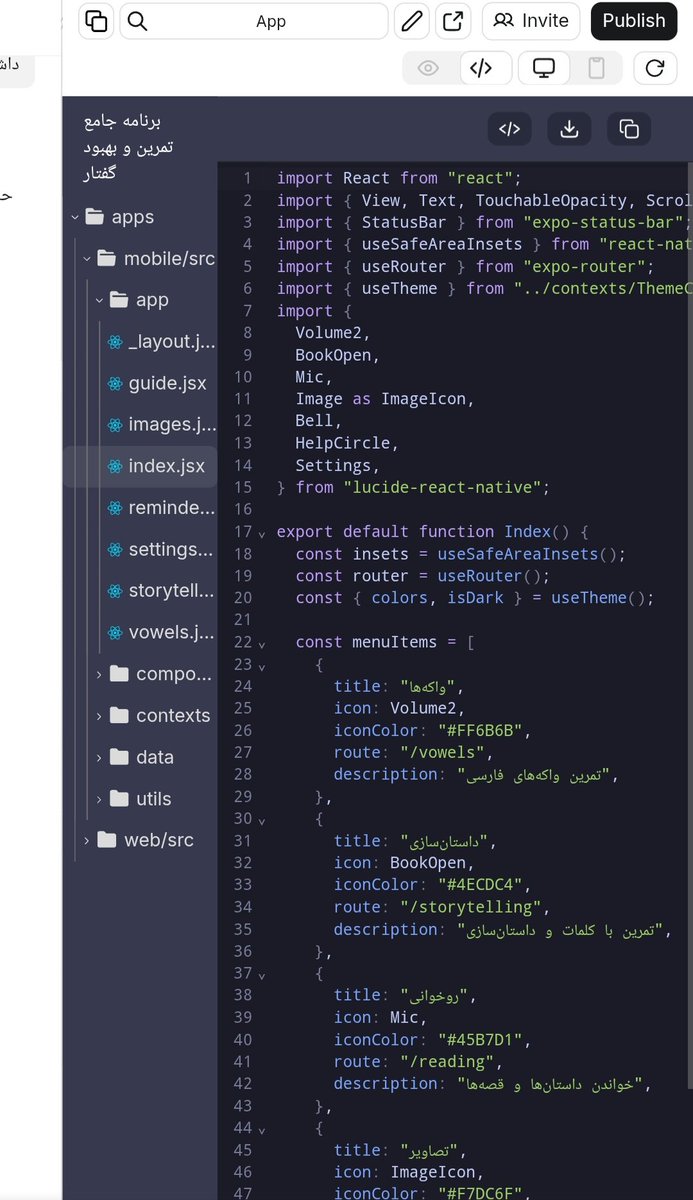Open the app in a new window icon
The image size is (693, 1200).
point(453,21)
